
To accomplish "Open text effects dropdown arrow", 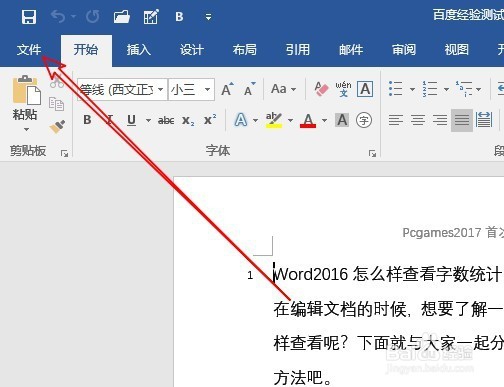I will (x=256, y=120).
